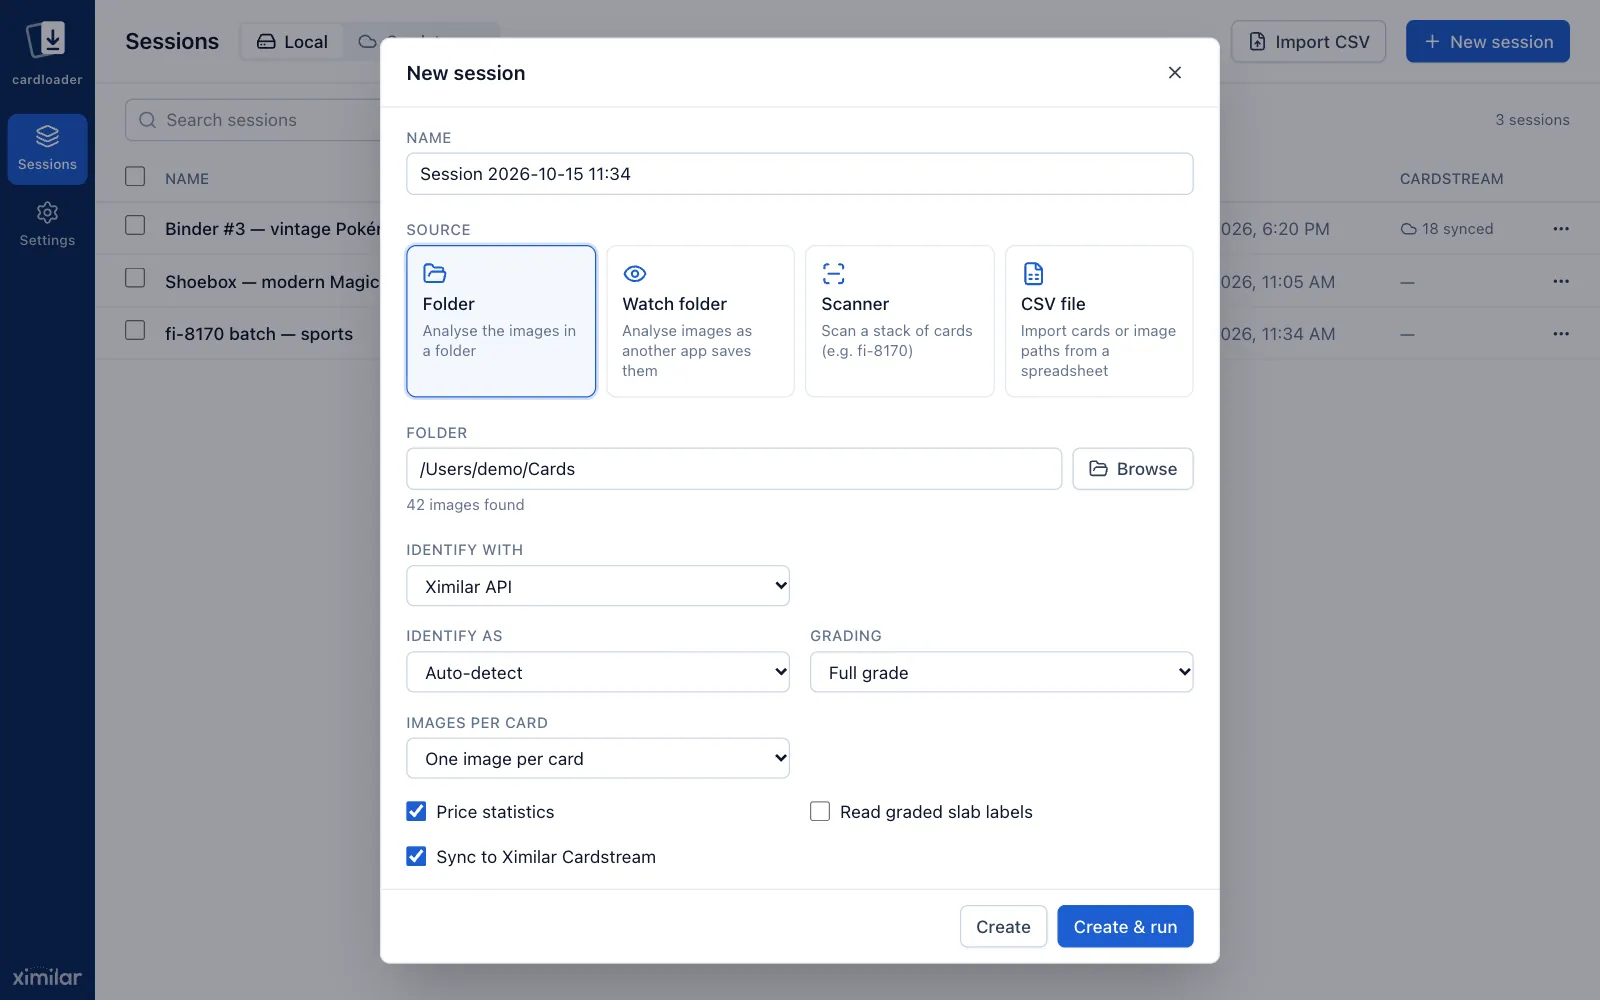Open more options for fi-8170 batch row
1600x1000 pixels.
pyautogui.click(x=1561, y=333)
